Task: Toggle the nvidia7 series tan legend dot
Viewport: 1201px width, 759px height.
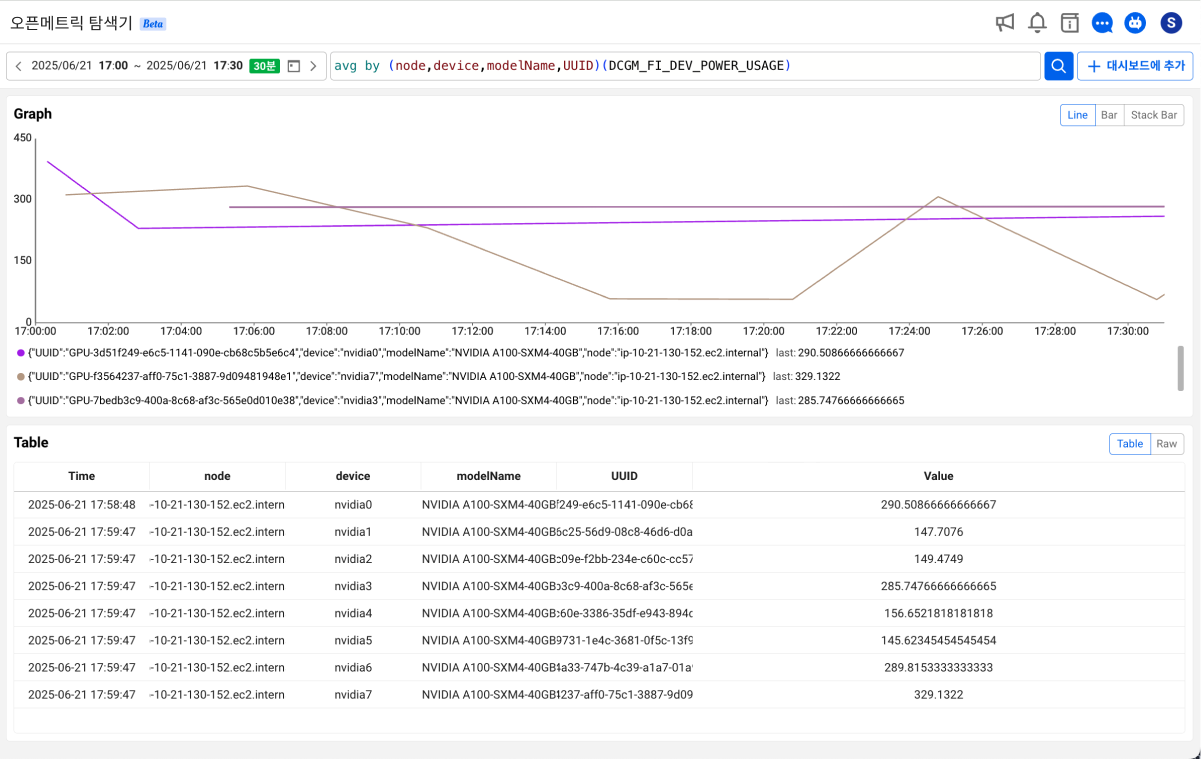Action: (x=21, y=377)
